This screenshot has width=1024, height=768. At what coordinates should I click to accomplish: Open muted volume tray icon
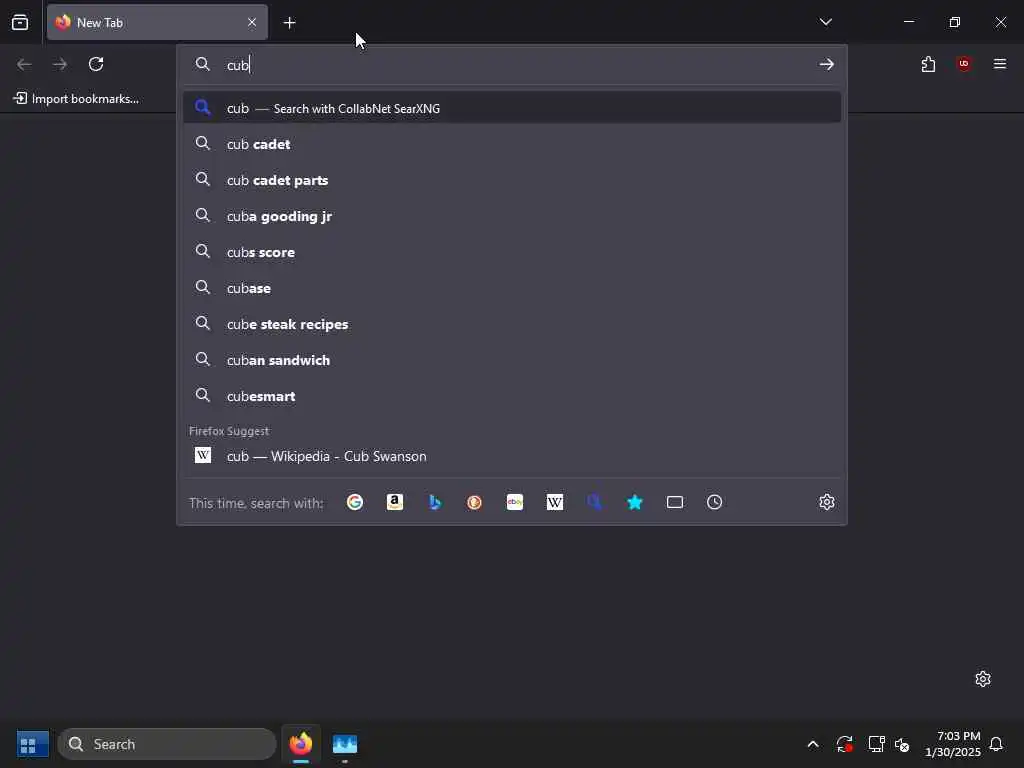click(902, 744)
